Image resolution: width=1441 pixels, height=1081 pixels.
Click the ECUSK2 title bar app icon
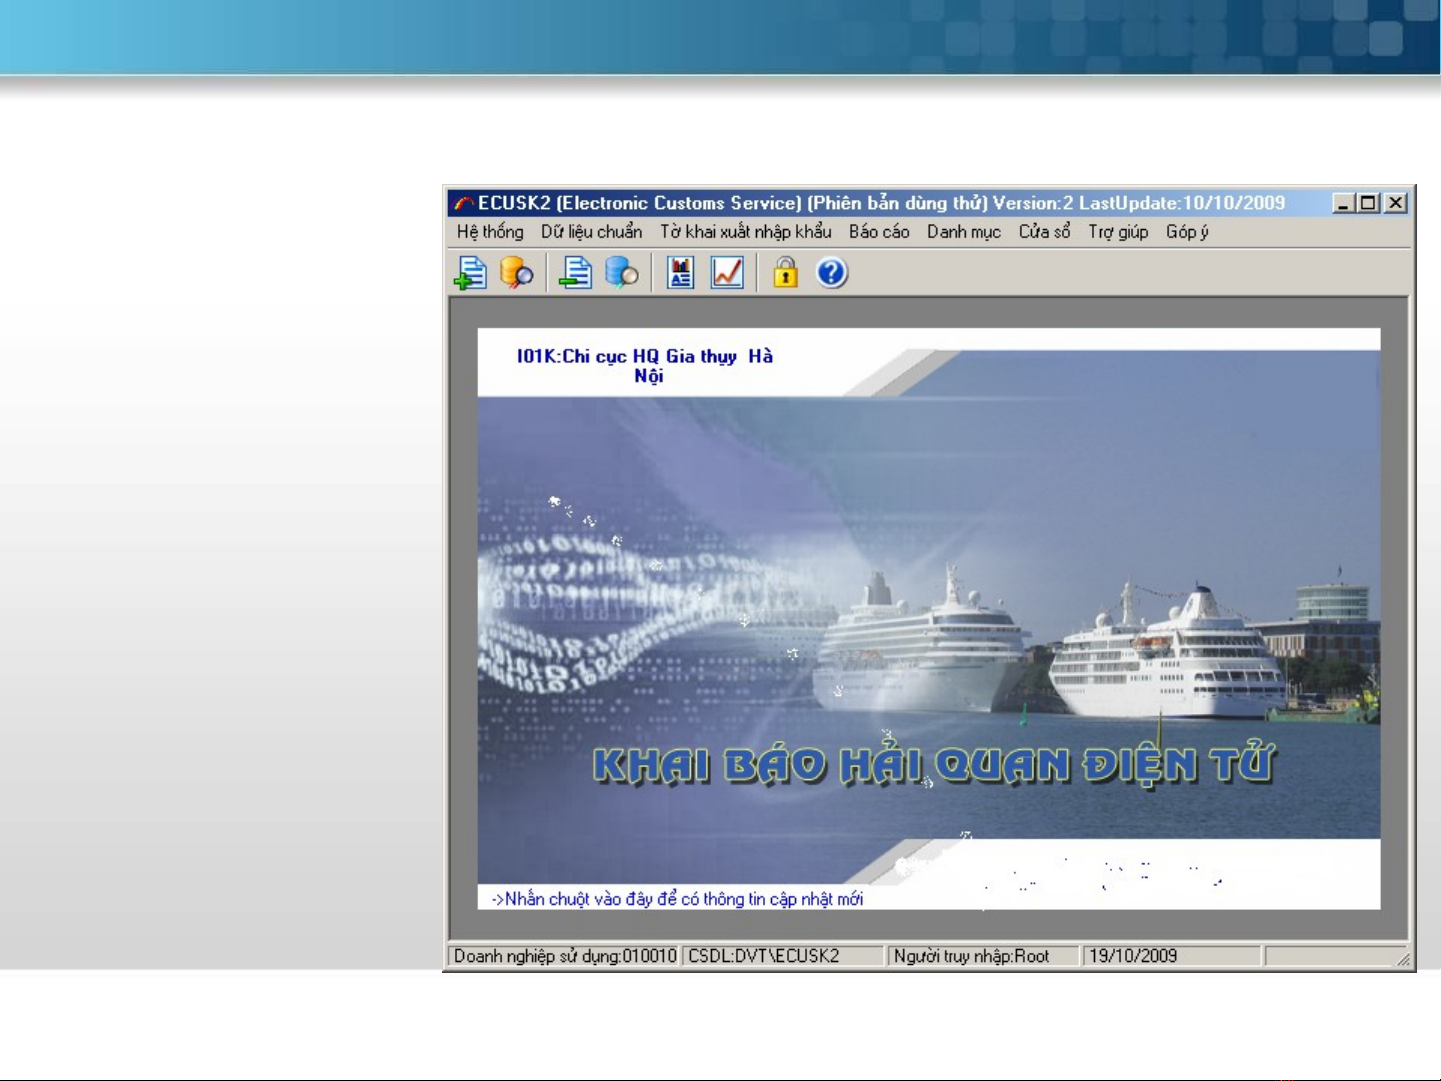click(x=463, y=203)
